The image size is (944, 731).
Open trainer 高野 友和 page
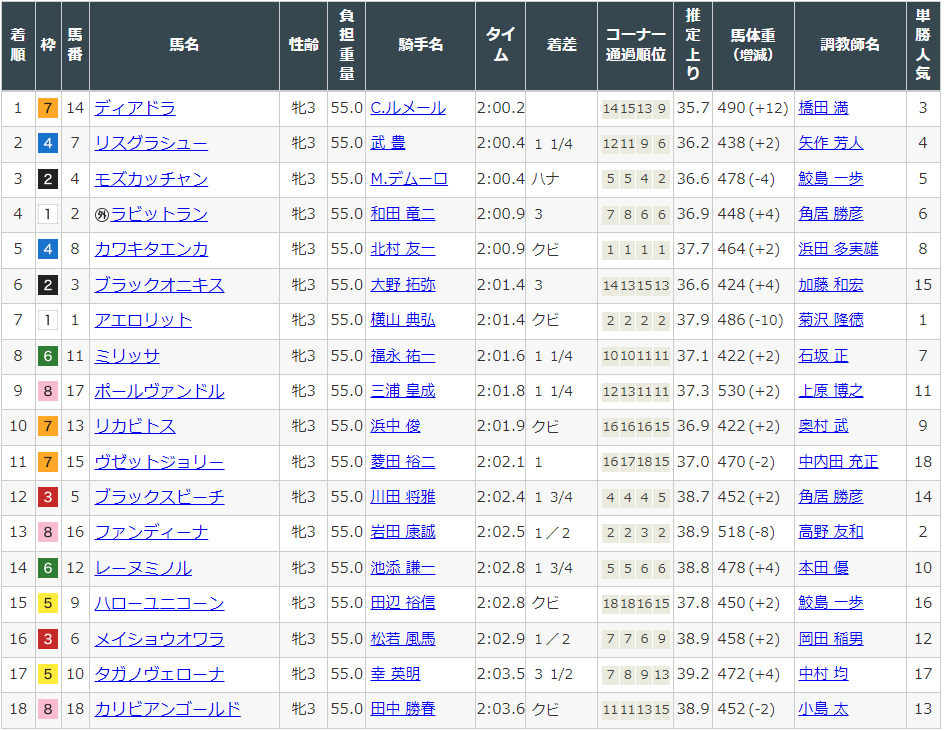[x=831, y=532]
